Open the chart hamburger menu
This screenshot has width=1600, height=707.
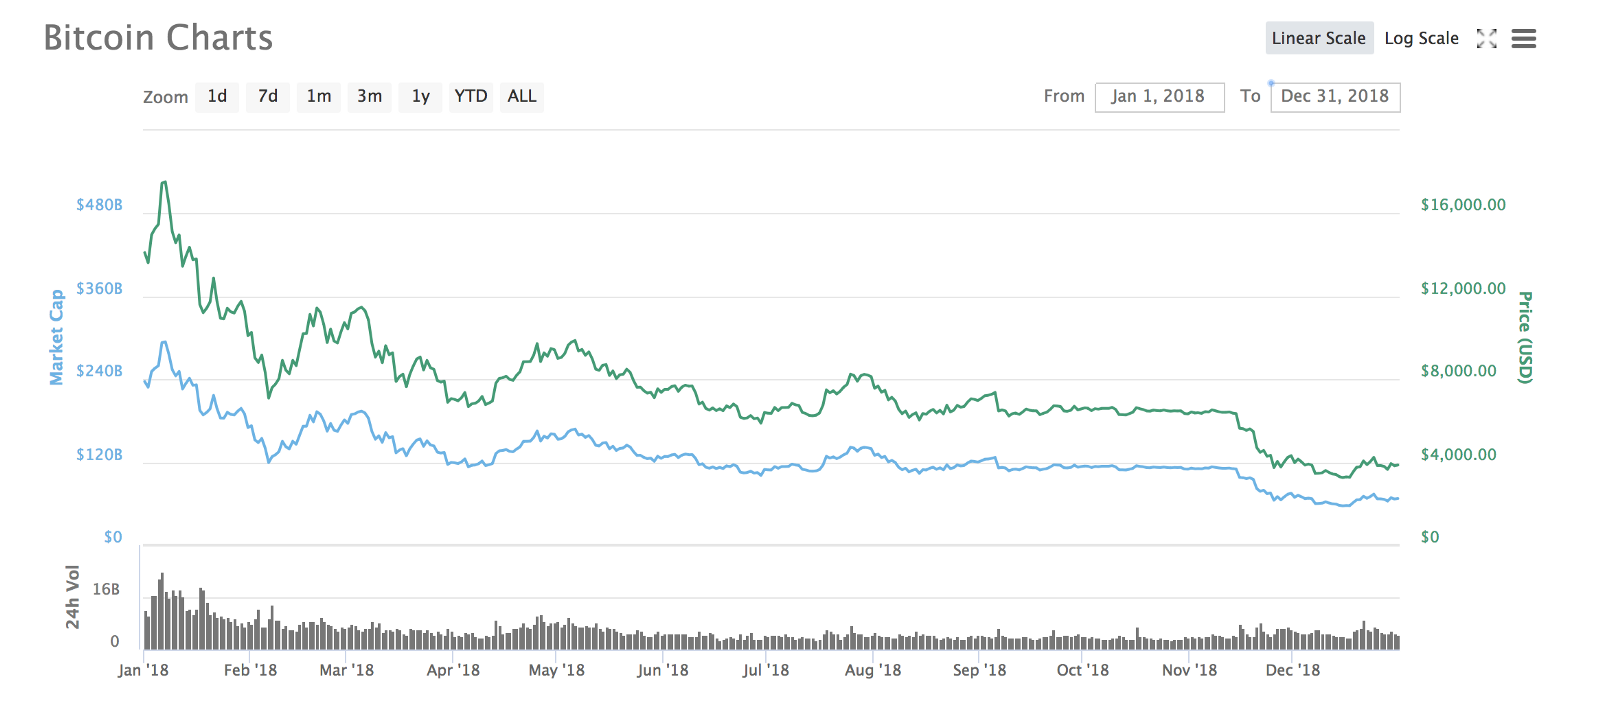pos(1523,39)
